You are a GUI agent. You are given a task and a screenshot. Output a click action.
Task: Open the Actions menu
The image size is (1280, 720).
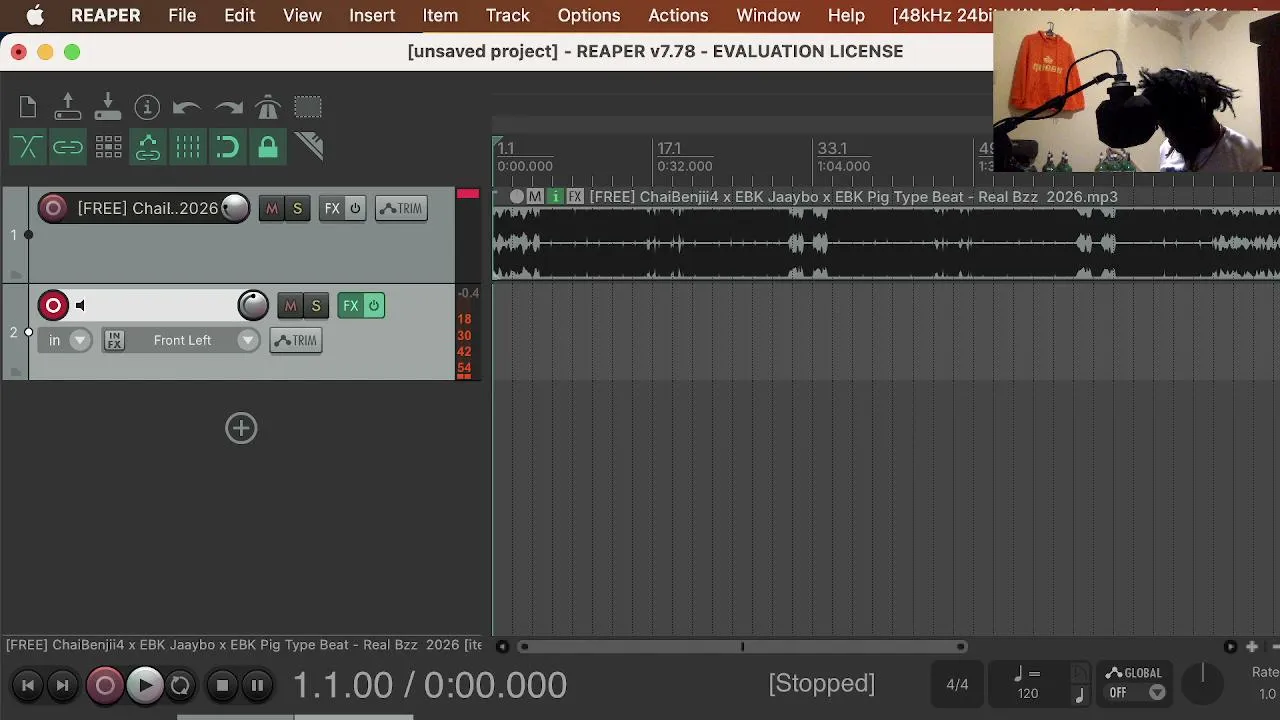coord(678,15)
